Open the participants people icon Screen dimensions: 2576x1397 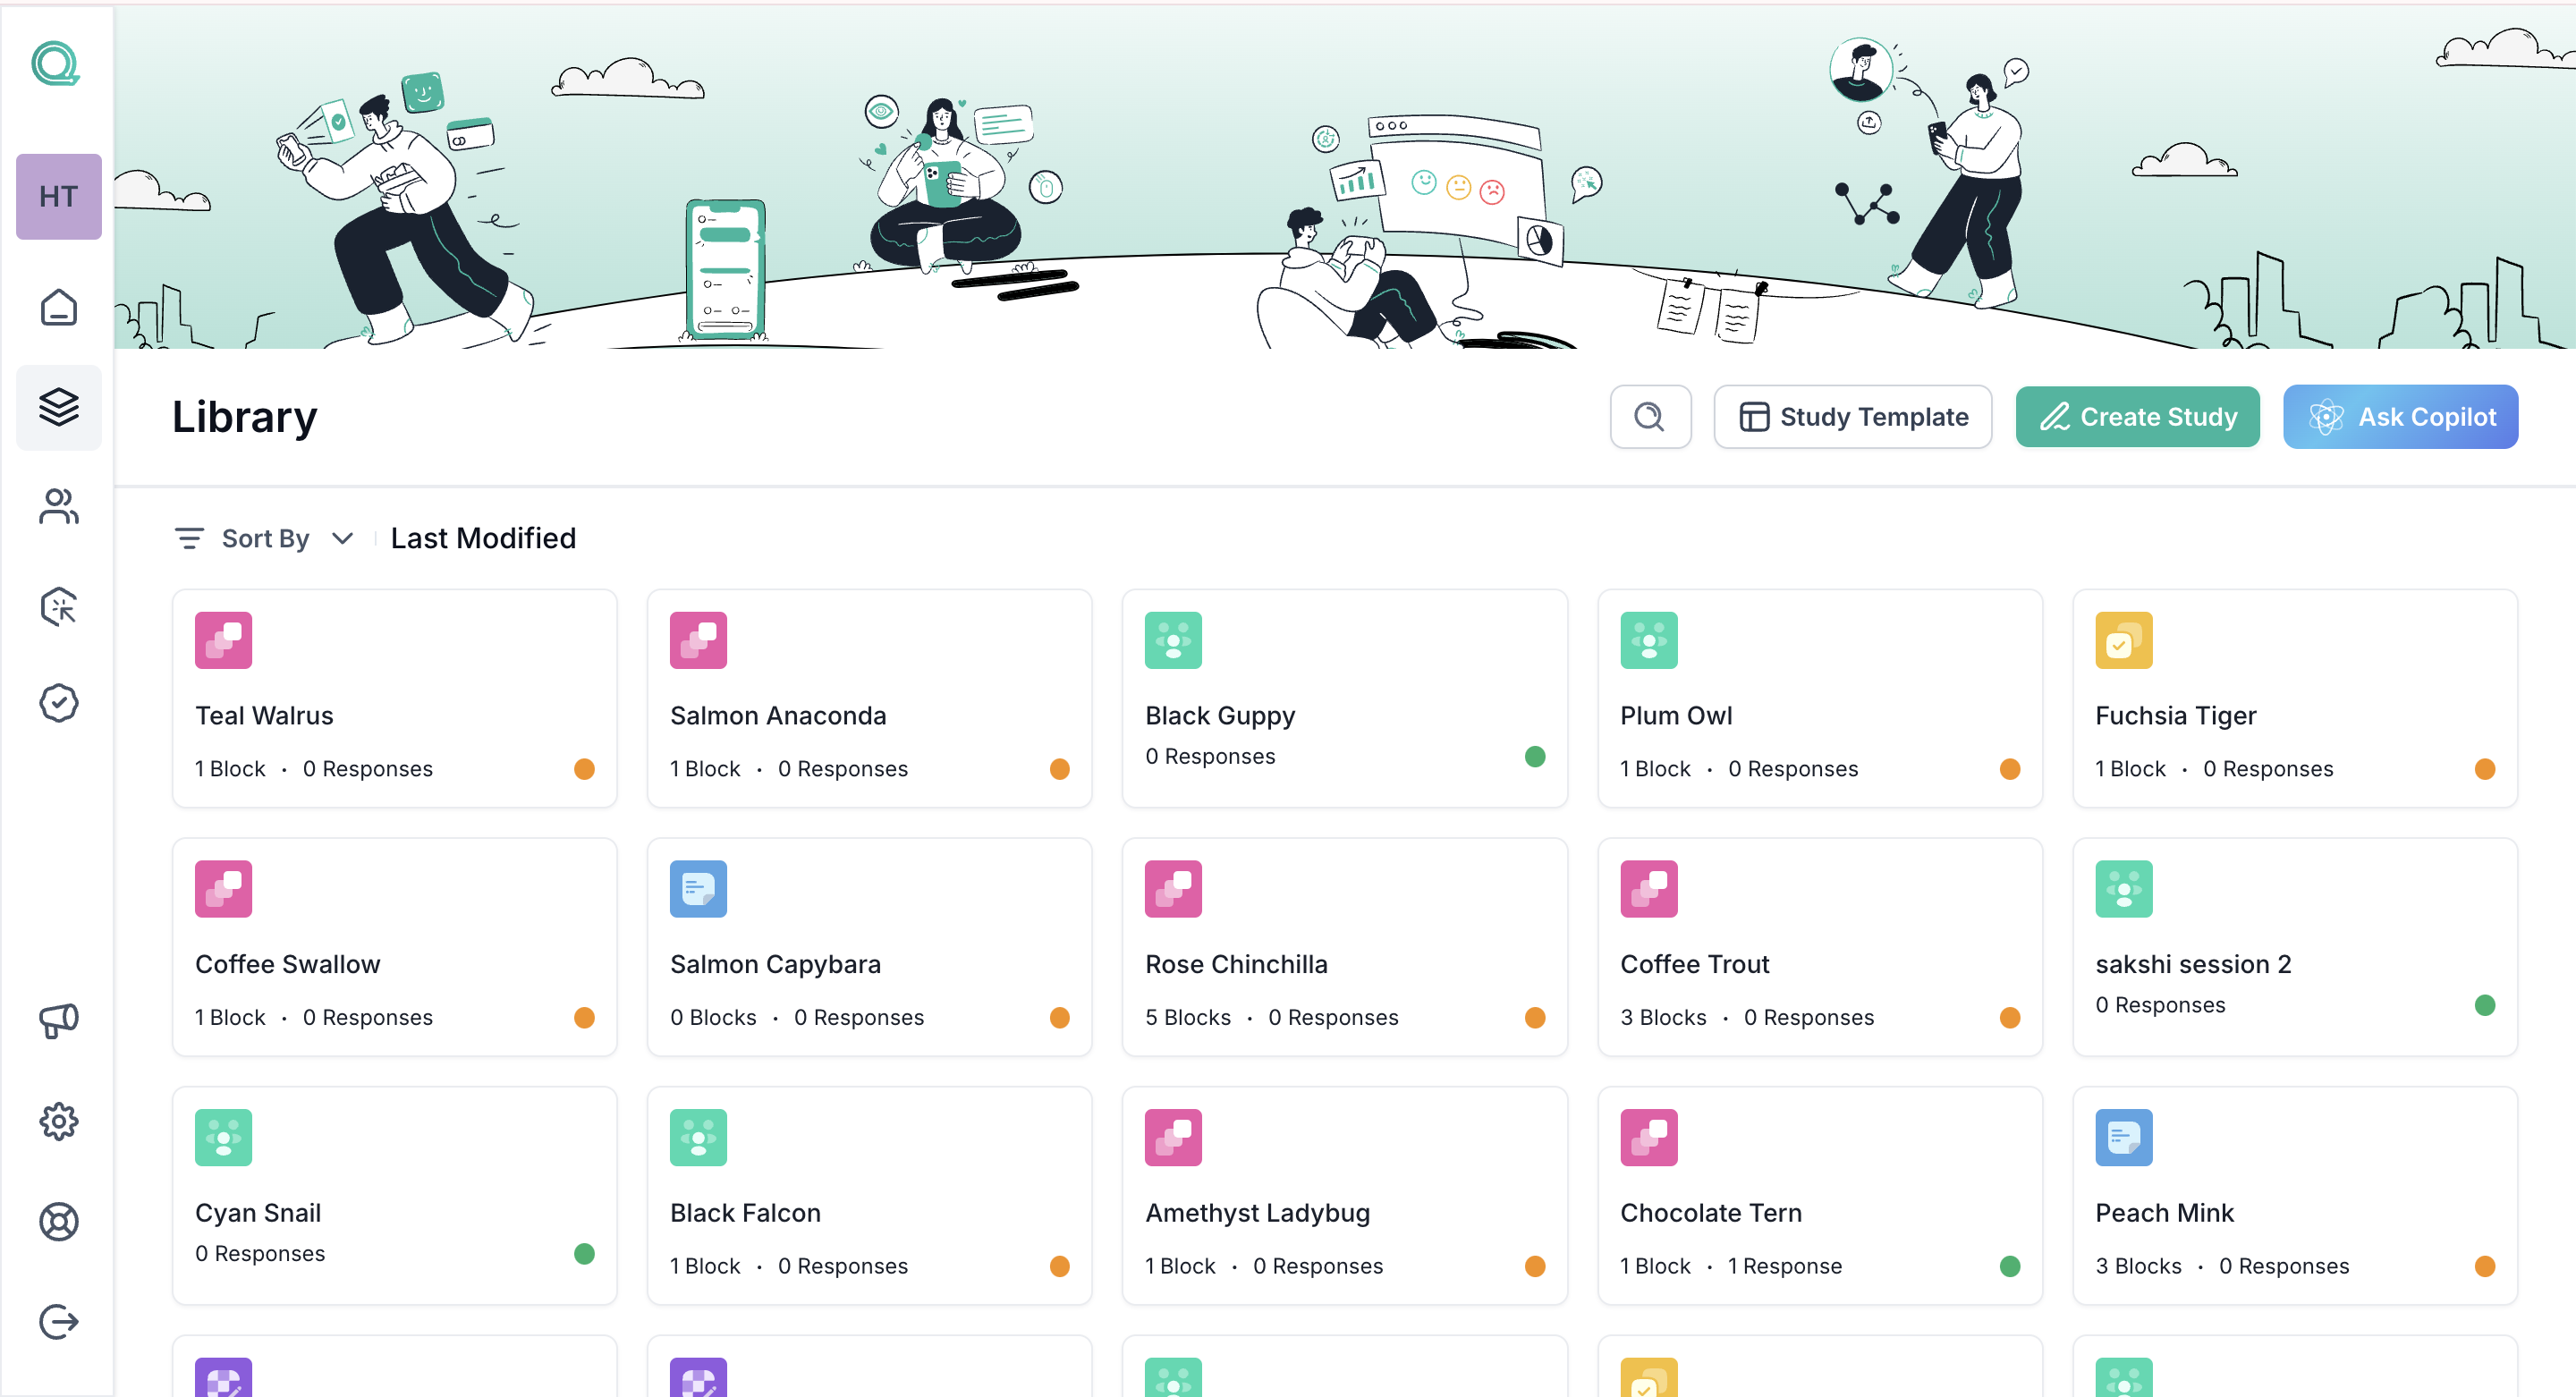point(59,506)
